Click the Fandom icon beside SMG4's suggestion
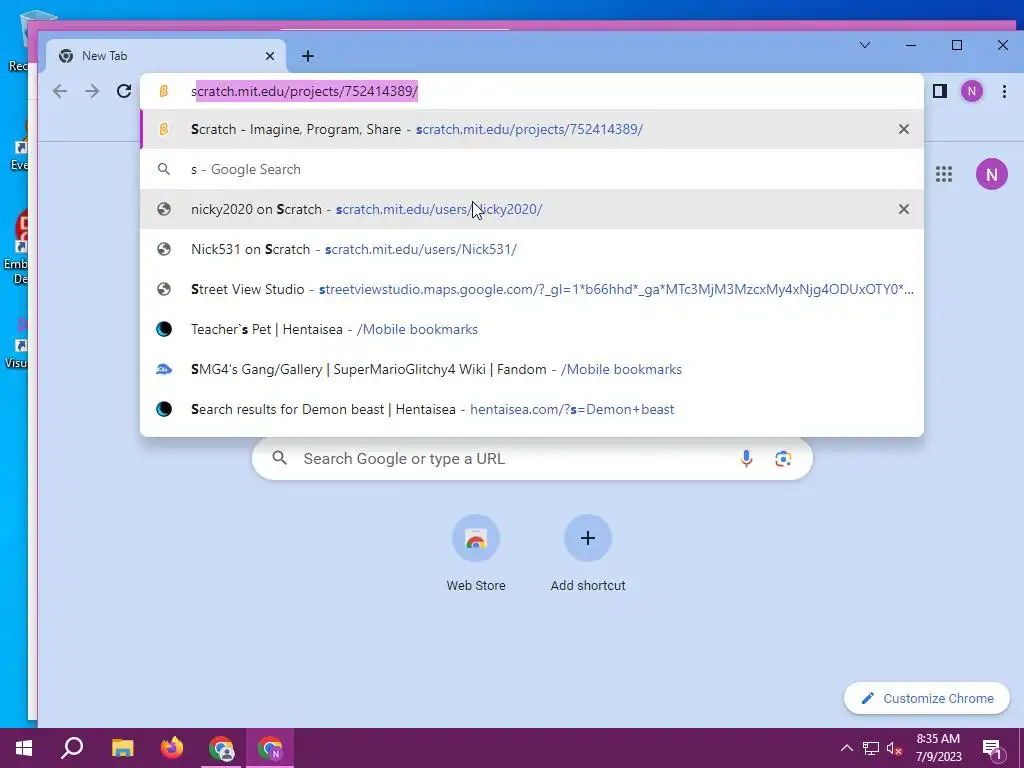1024x768 pixels. pos(164,369)
